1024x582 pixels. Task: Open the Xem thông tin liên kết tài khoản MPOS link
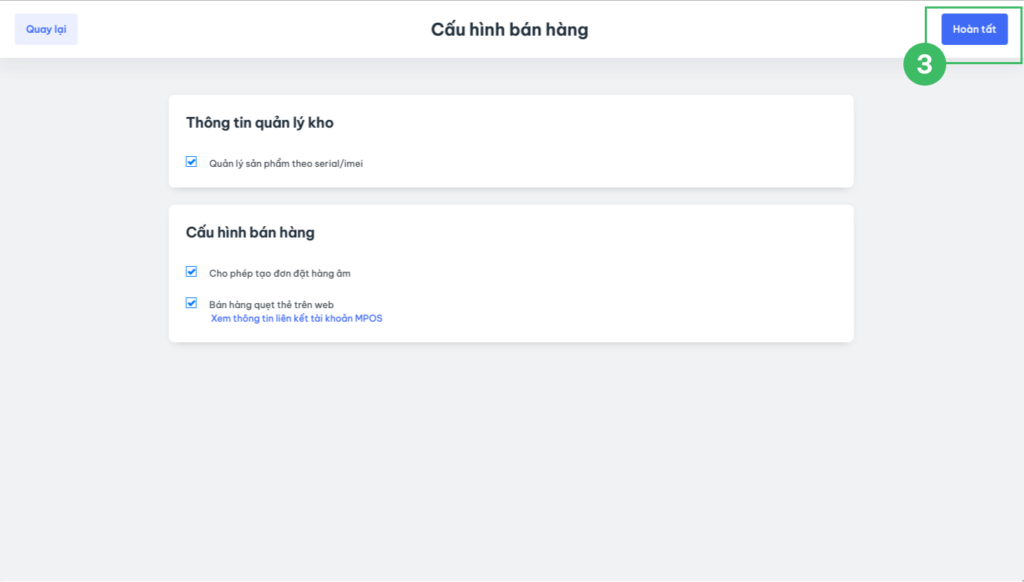[x=296, y=318]
